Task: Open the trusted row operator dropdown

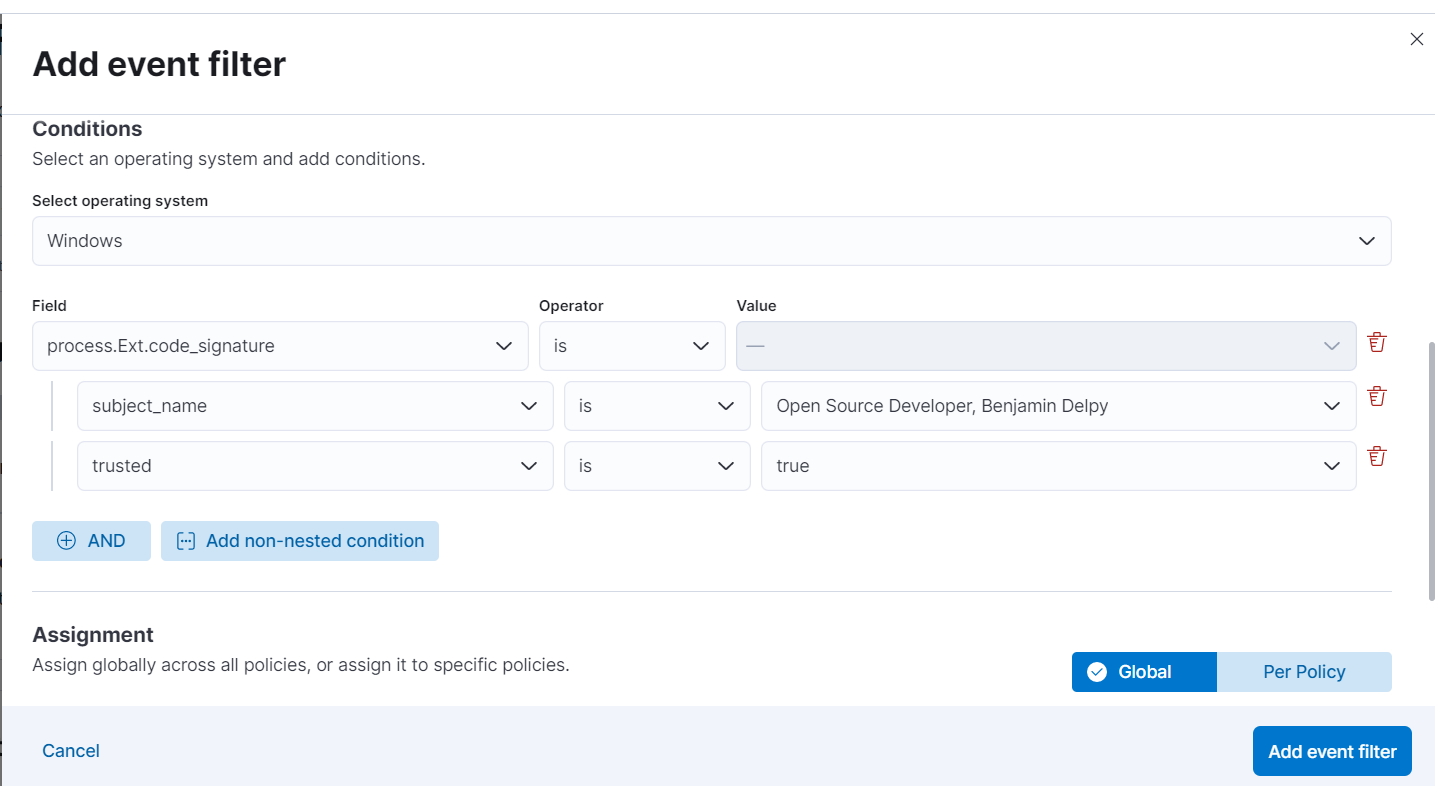Action: (x=657, y=466)
